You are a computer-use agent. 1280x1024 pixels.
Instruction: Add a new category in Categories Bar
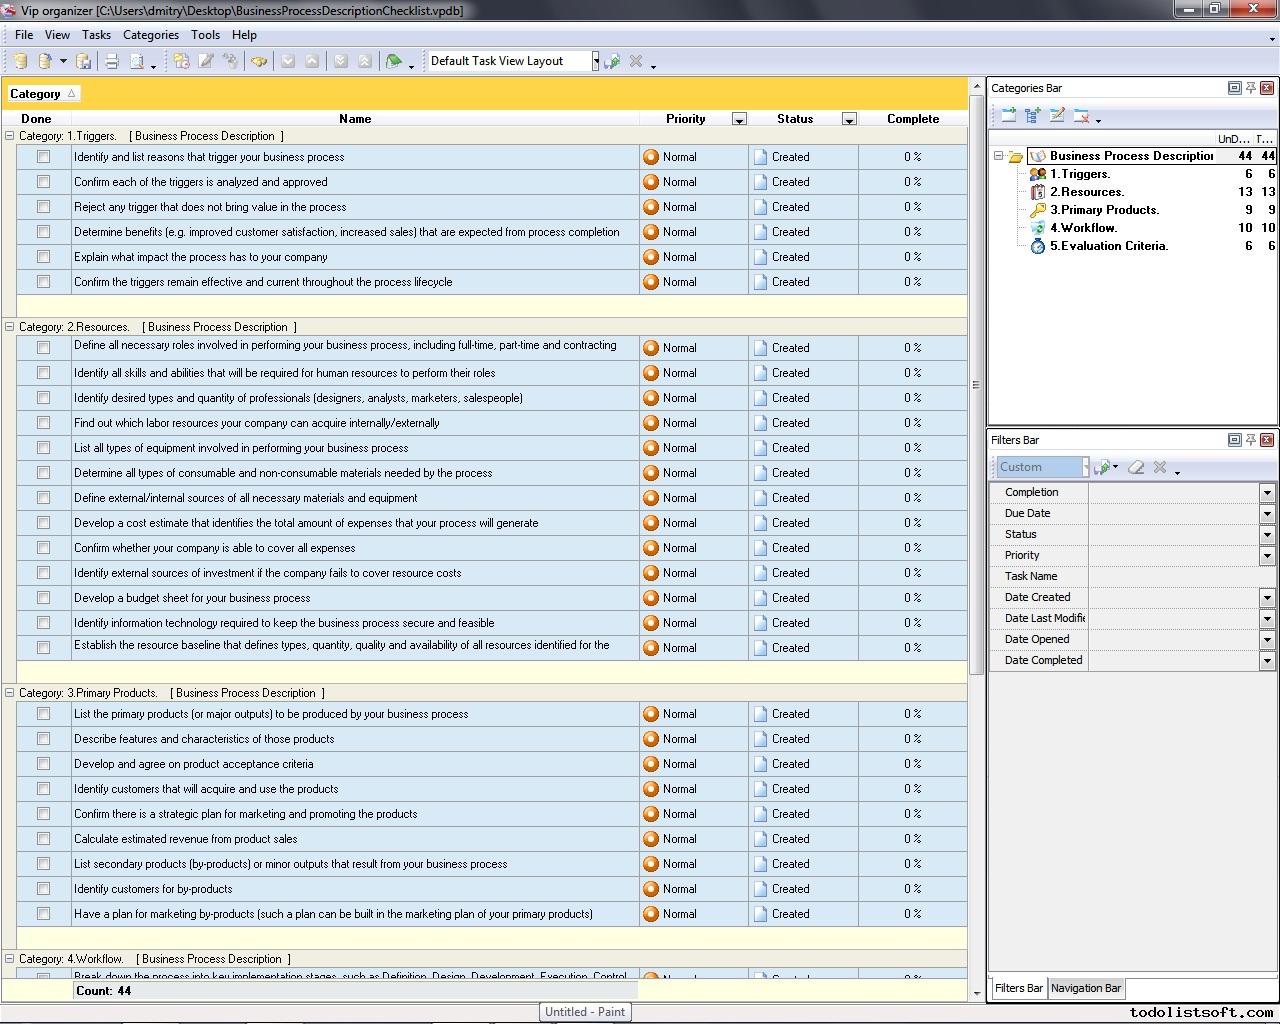tap(1008, 116)
